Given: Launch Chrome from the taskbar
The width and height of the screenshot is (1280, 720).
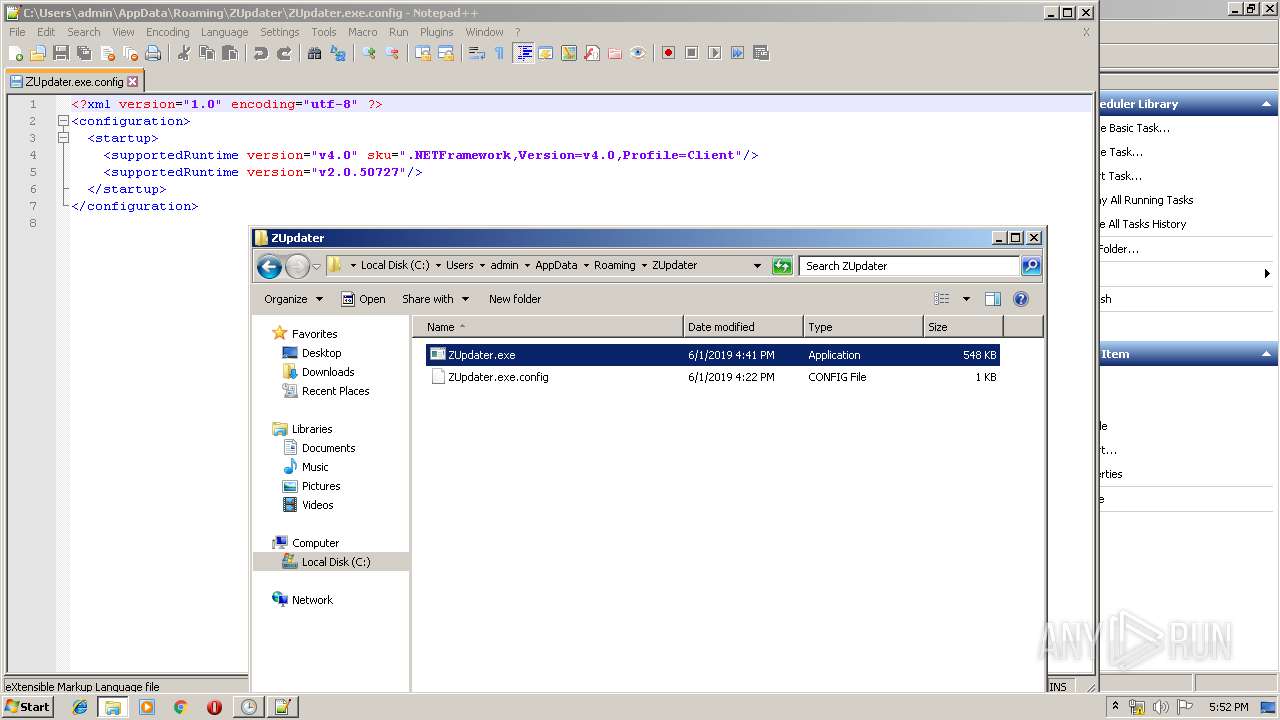Looking at the screenshot, I should click(x=180, y=707).
